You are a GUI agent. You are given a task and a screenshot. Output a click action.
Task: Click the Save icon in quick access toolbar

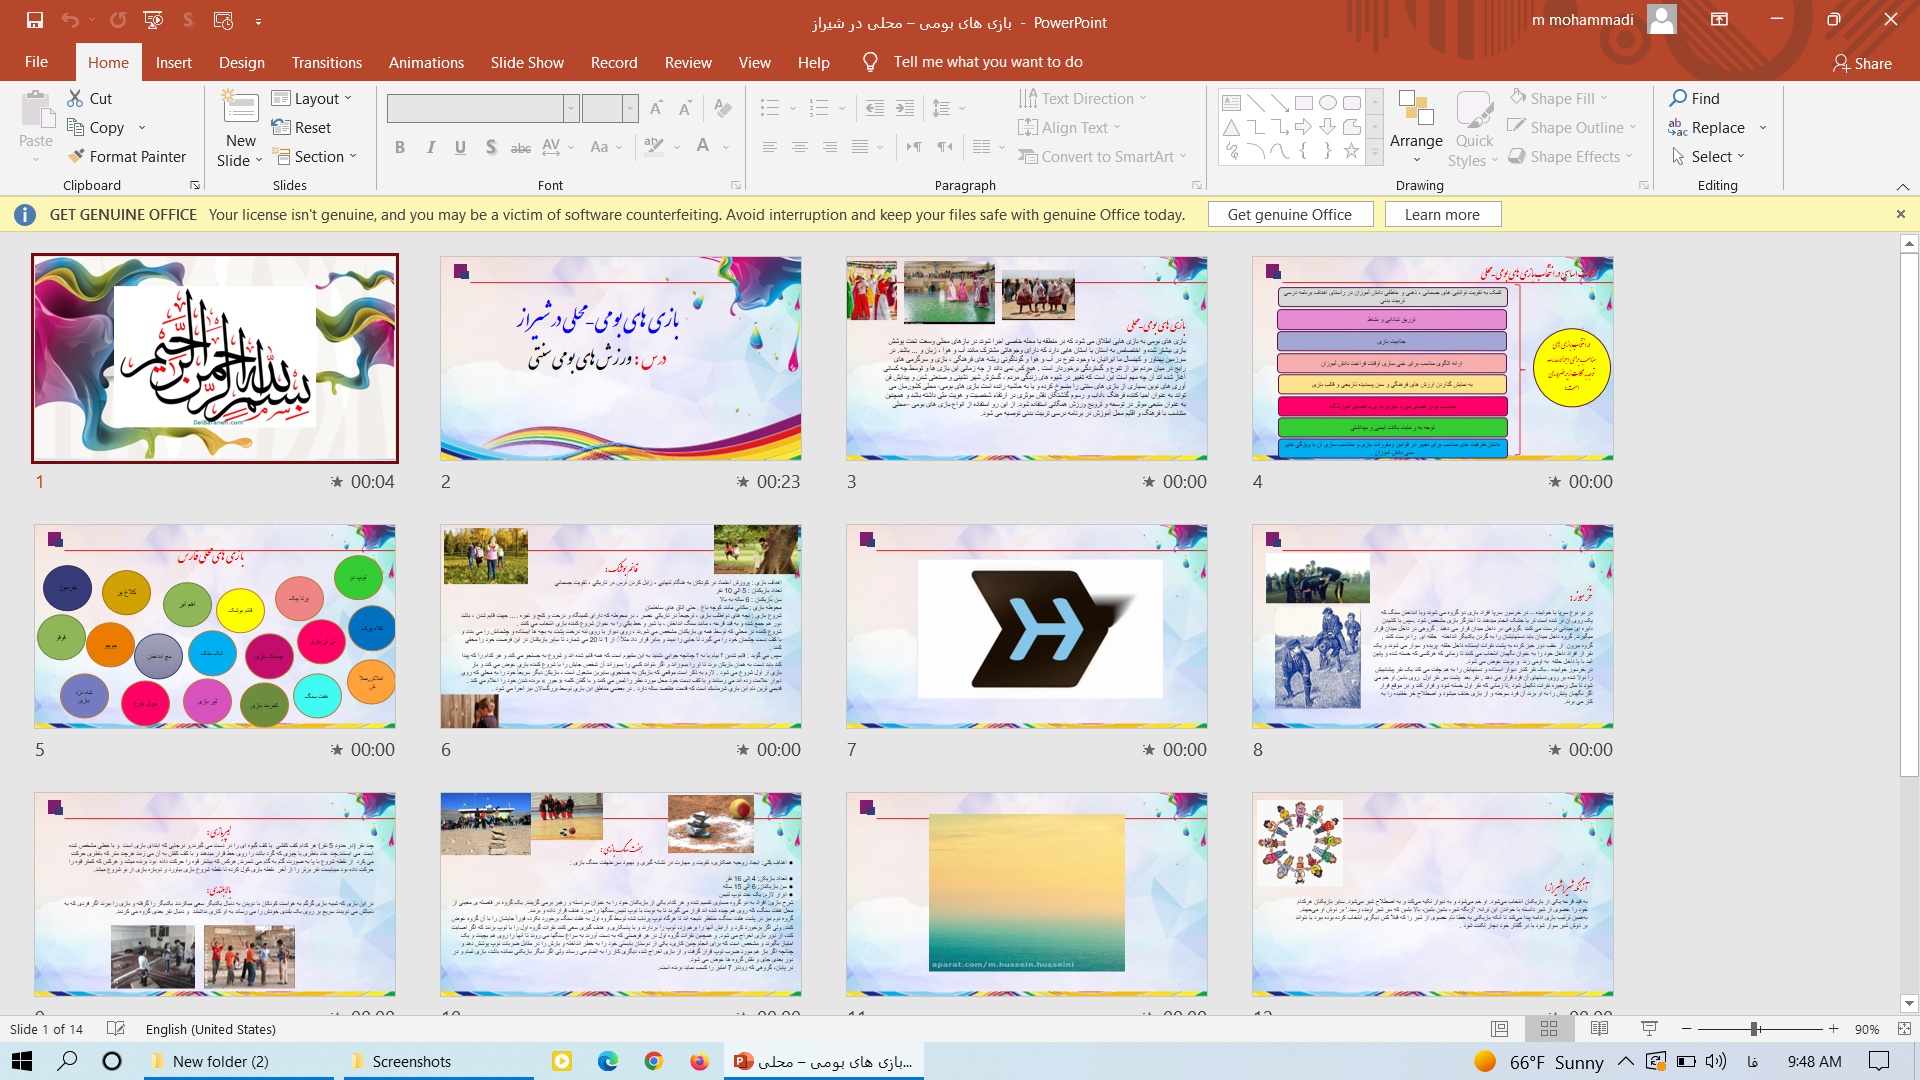click(35, 20)
